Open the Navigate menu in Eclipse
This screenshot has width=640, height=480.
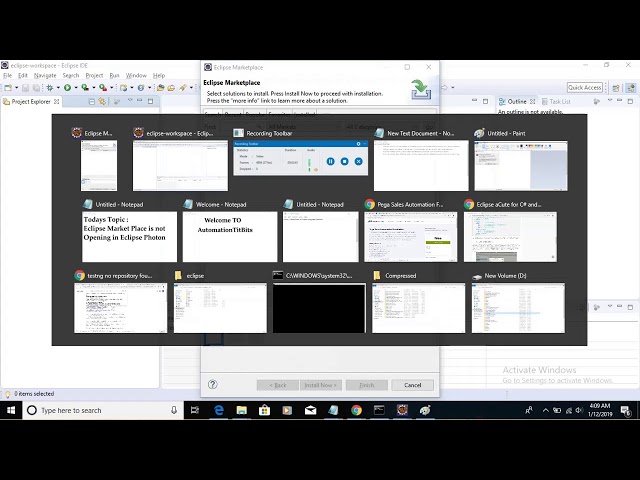[x=45, y=76]
